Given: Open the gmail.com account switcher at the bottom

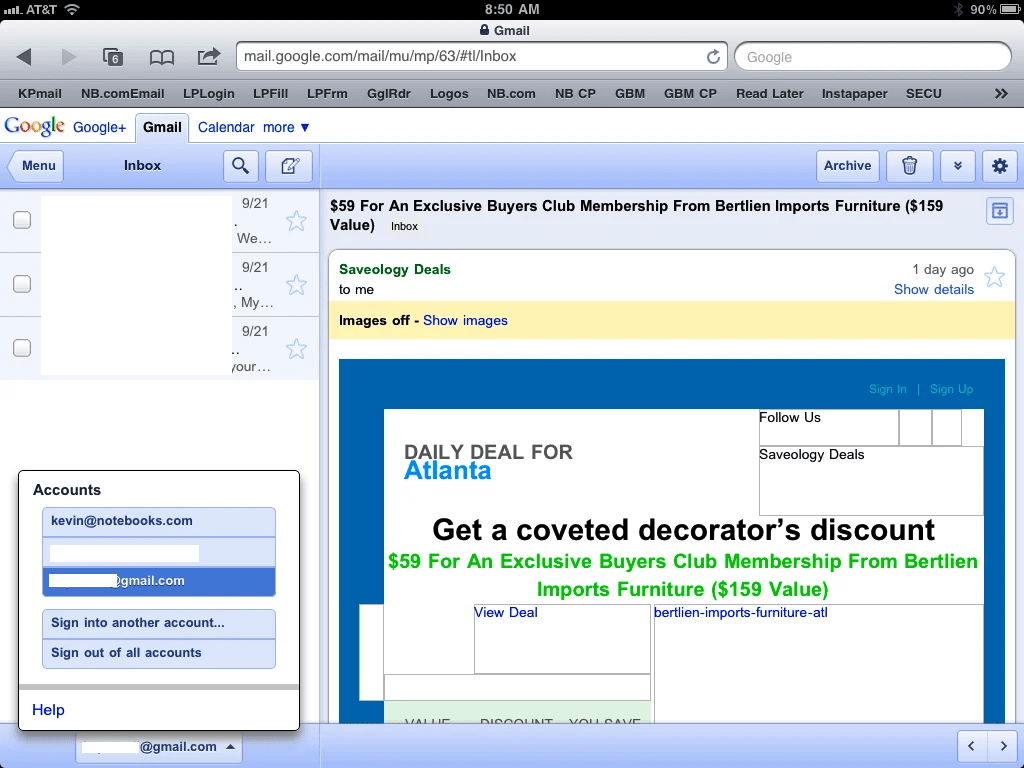Looking at the screenshot, I should (x=158, y=746).
